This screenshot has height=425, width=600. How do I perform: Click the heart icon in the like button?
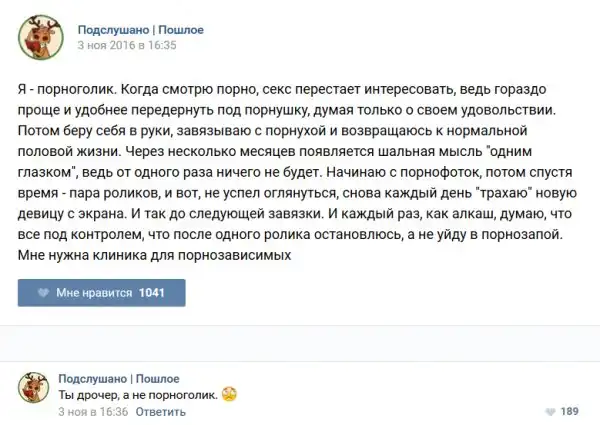[43, 293]
